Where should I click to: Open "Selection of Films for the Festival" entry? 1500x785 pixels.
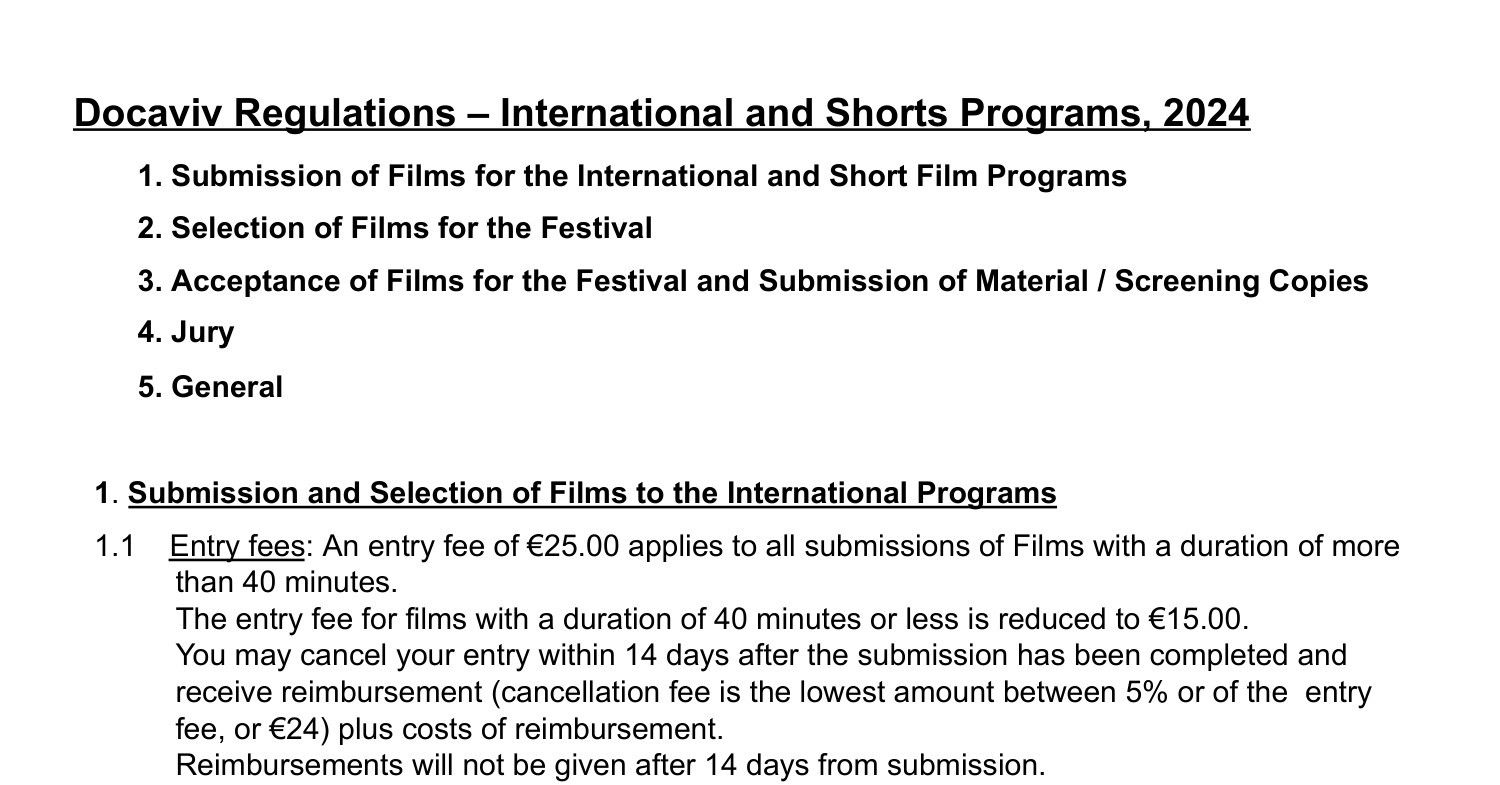pos(395,228)
